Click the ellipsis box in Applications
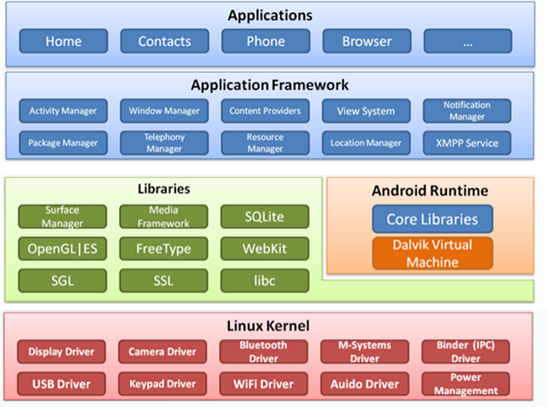548x407 pixels. click(x=468, y=41)
